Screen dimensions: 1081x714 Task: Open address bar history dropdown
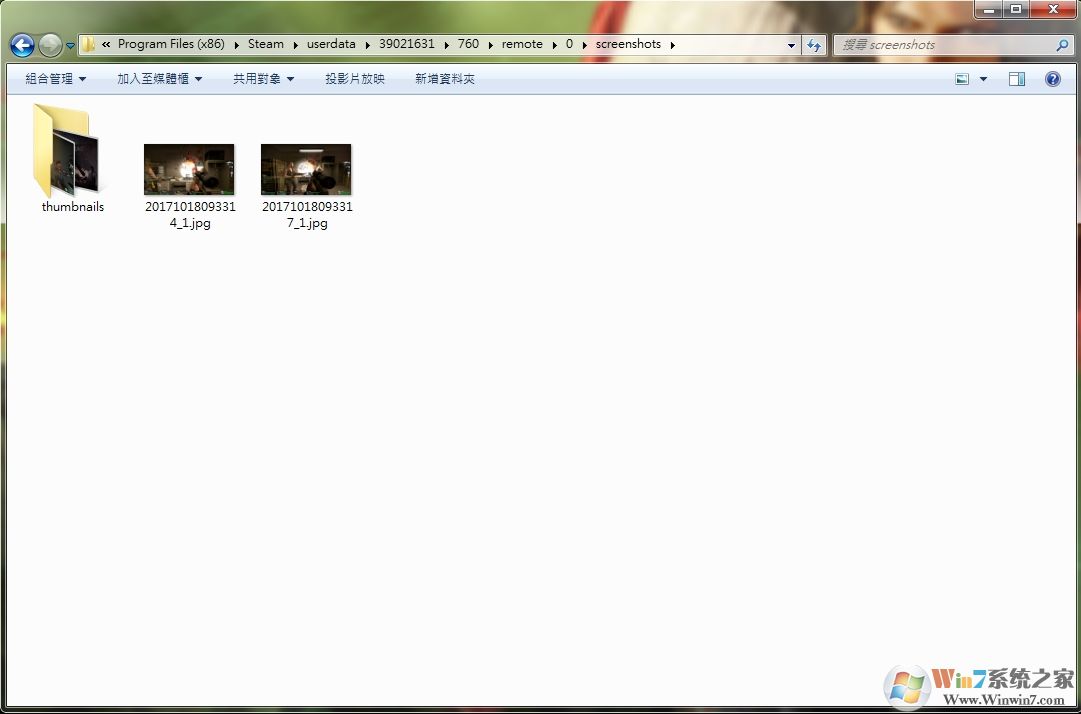[x=791, y=45]
